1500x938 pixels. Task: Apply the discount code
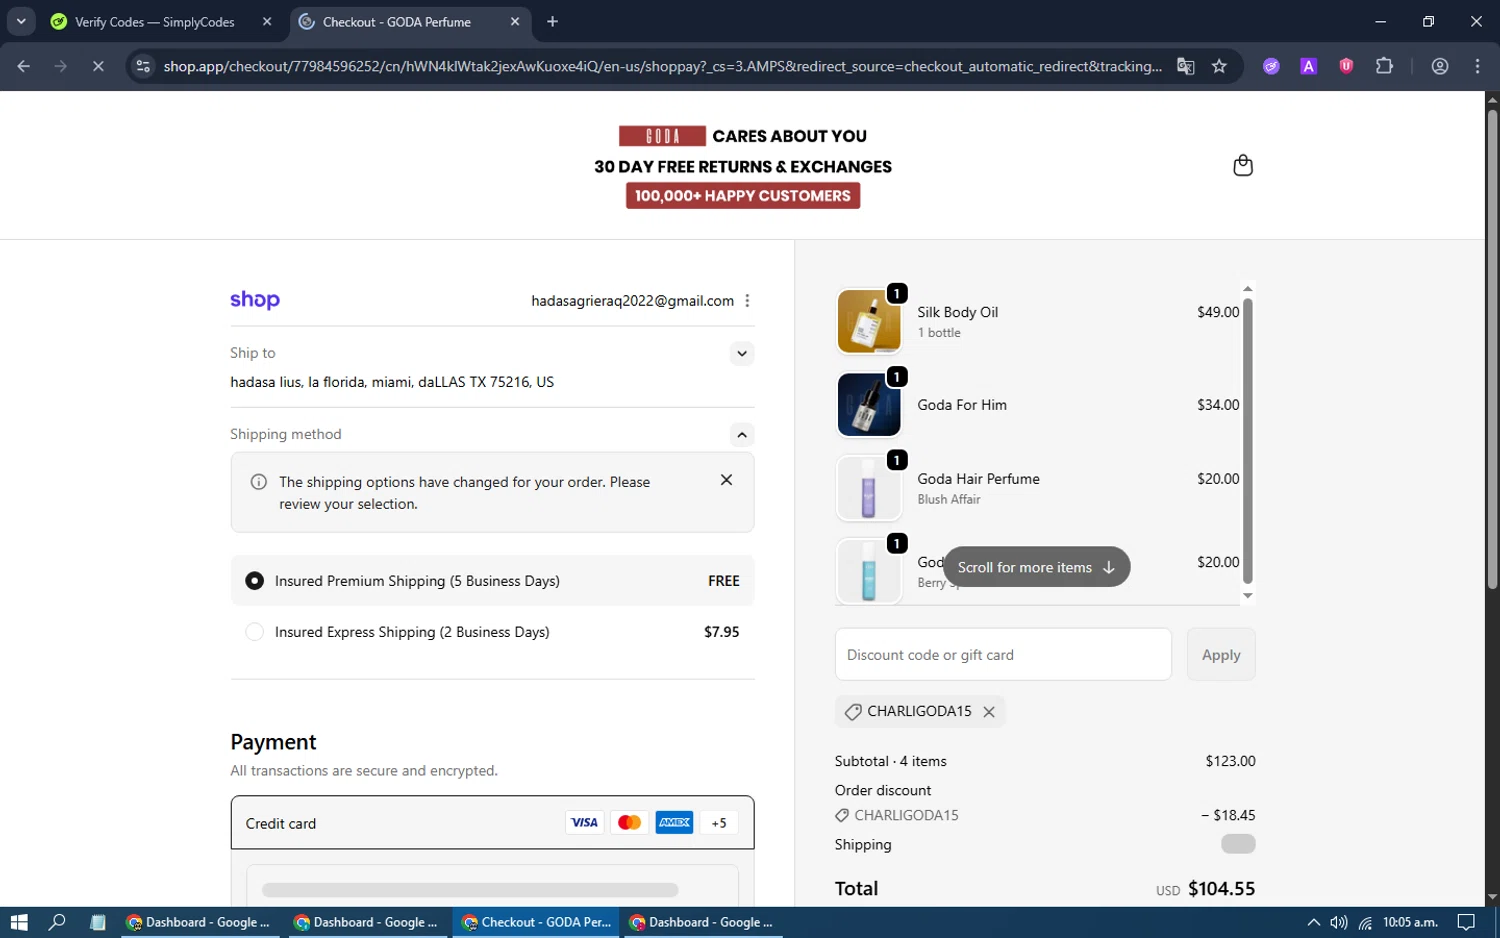point(1221,655)
